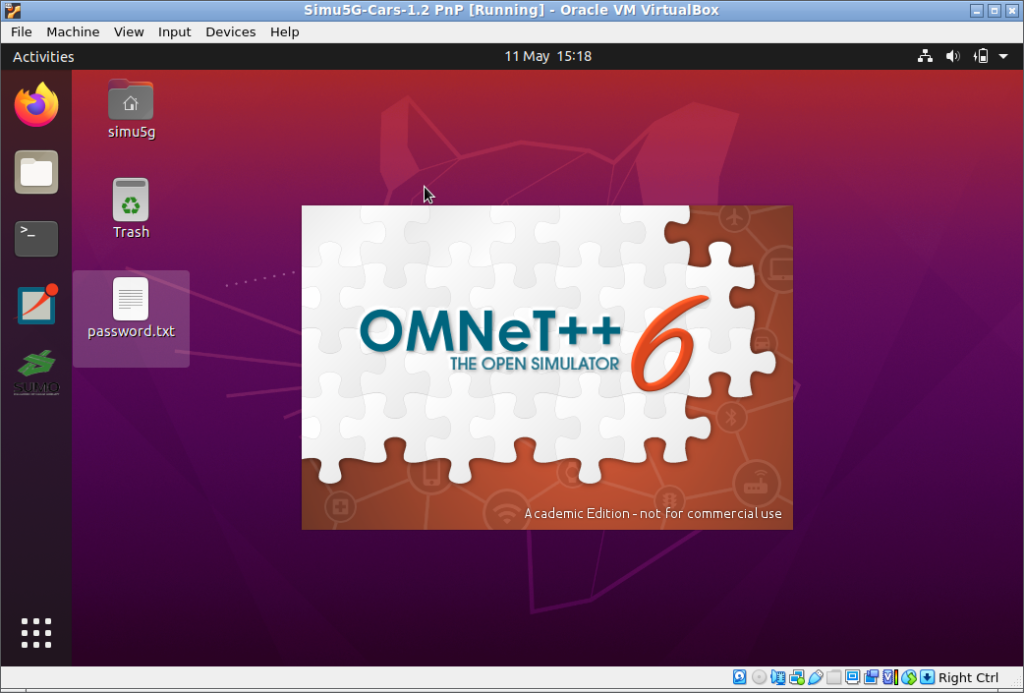Mute audio via the speaker icon
Screen dimensions: 1024x693
(x=952, y=56)
